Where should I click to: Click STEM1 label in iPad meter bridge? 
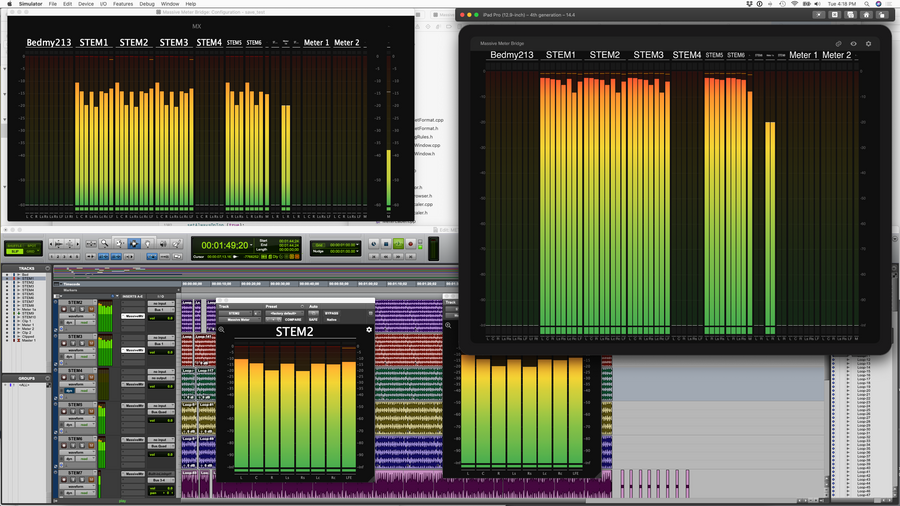click(x=561, y=55)
